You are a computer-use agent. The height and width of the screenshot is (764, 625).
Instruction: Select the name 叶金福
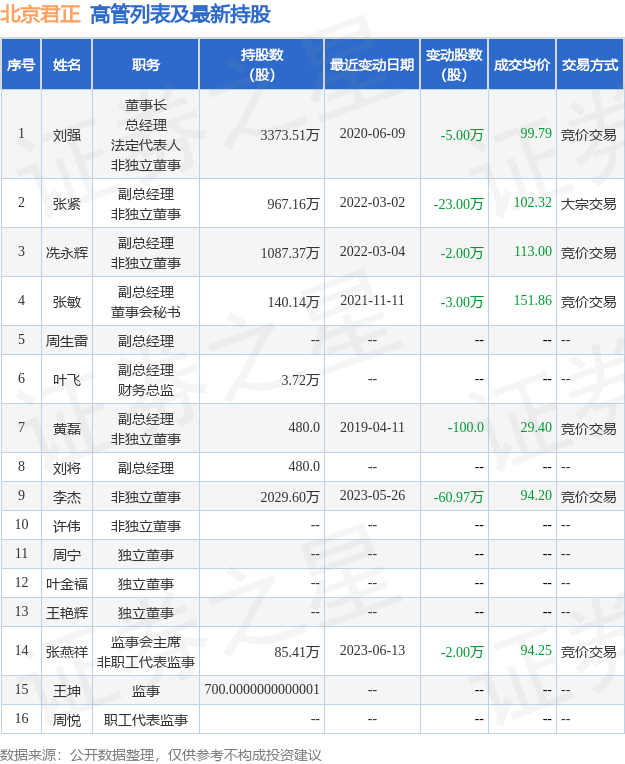67,584
